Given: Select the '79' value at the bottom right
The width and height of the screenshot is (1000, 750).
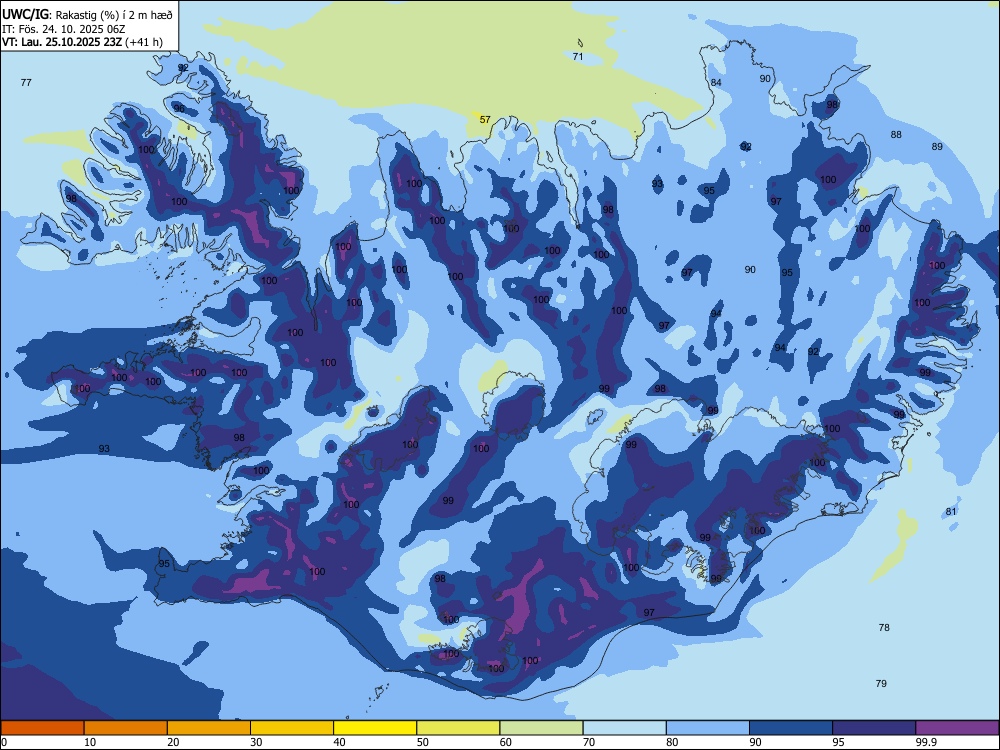Looking at the screenshot, I should (x=881, y=683).
